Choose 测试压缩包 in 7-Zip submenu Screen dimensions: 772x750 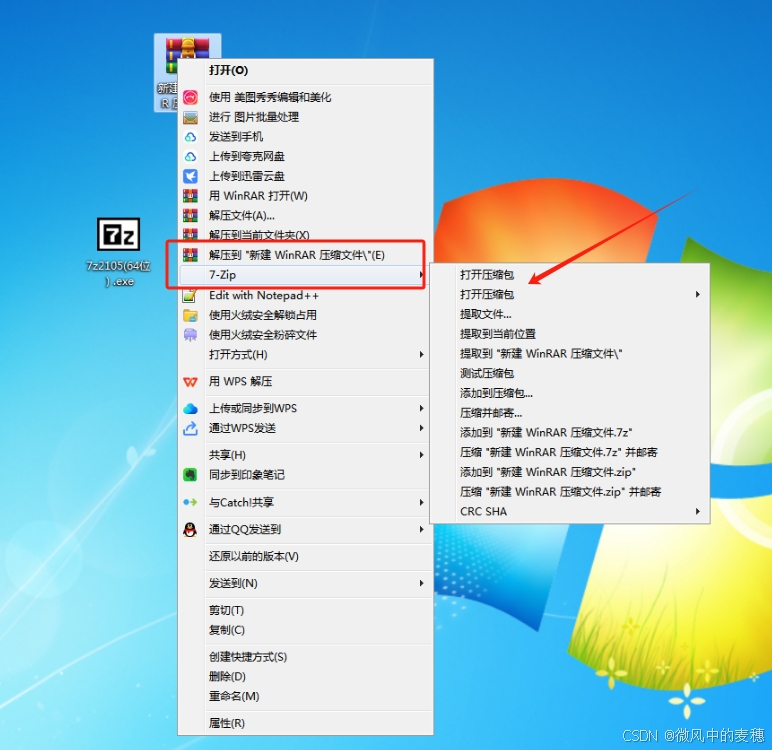tap(570, 373)
